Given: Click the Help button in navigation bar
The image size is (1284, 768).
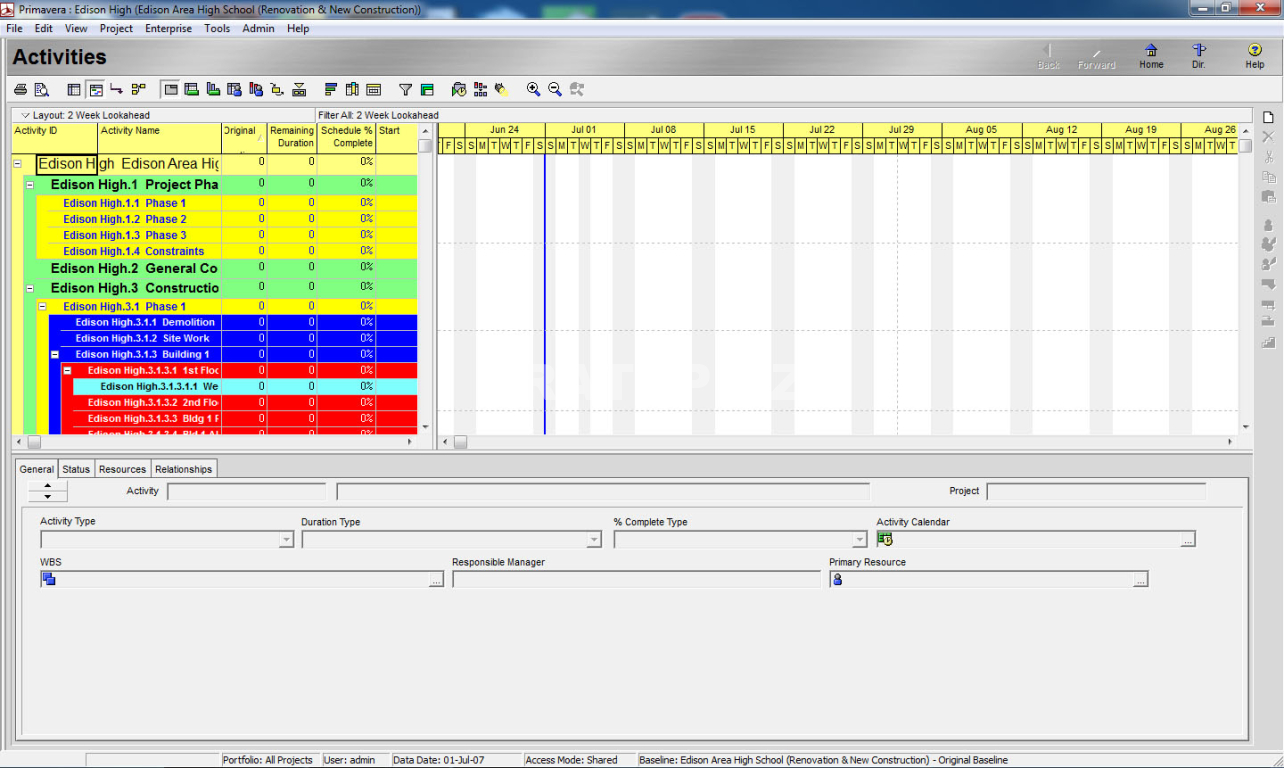Looking at the screenshot, I should pyautogui.click(x=1254, y=56).
